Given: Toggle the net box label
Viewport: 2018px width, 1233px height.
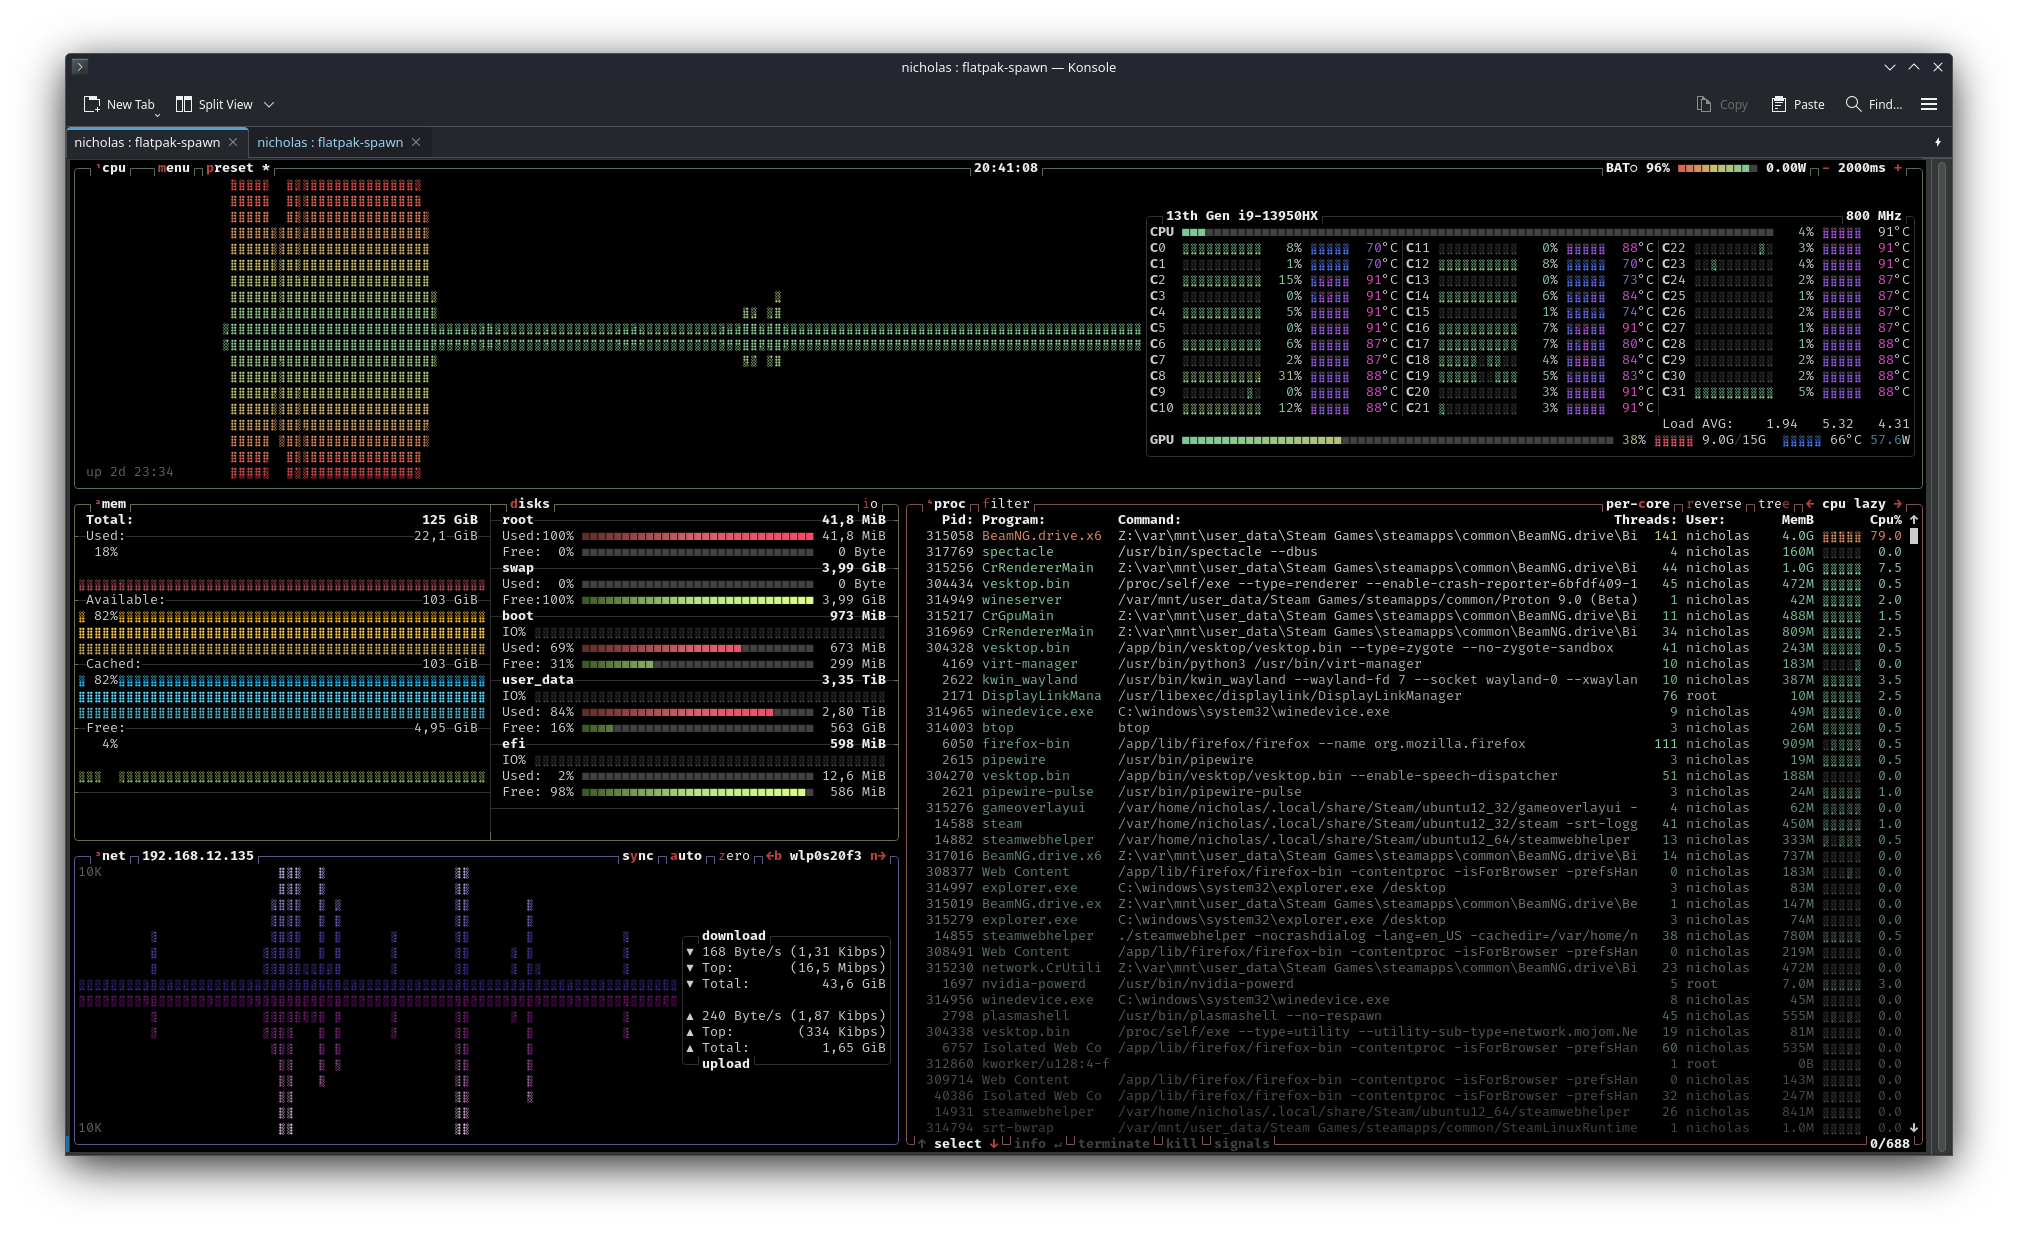Looking at the screenshot, I should coord(111,856).
